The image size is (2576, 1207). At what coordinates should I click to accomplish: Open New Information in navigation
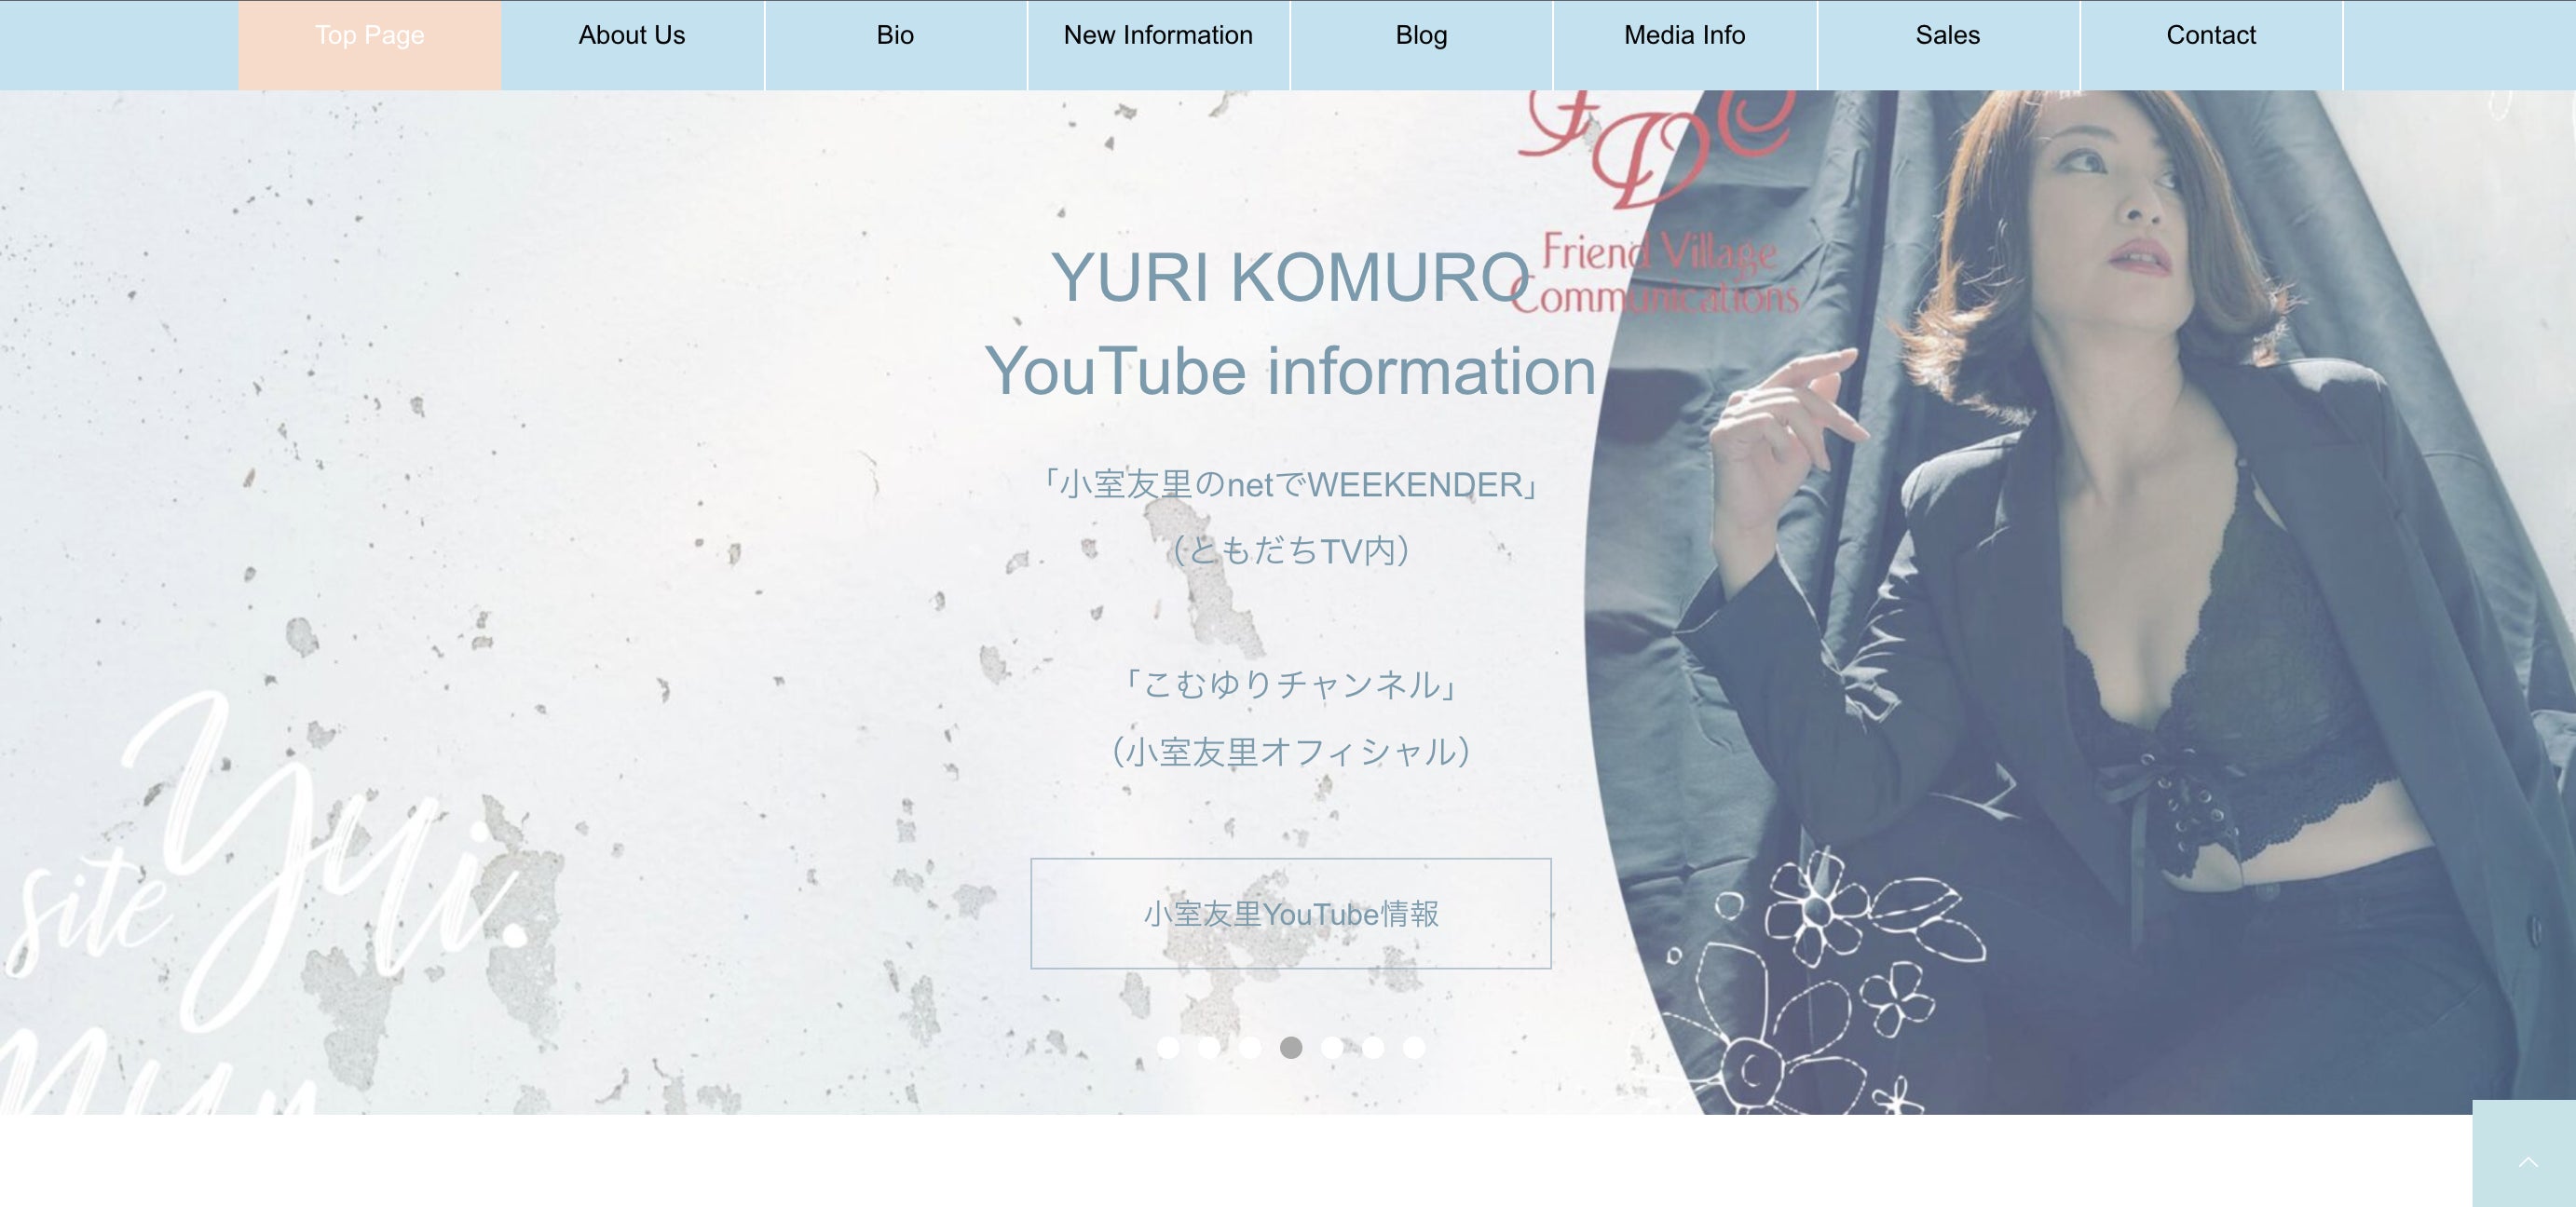click(1158, 36)
